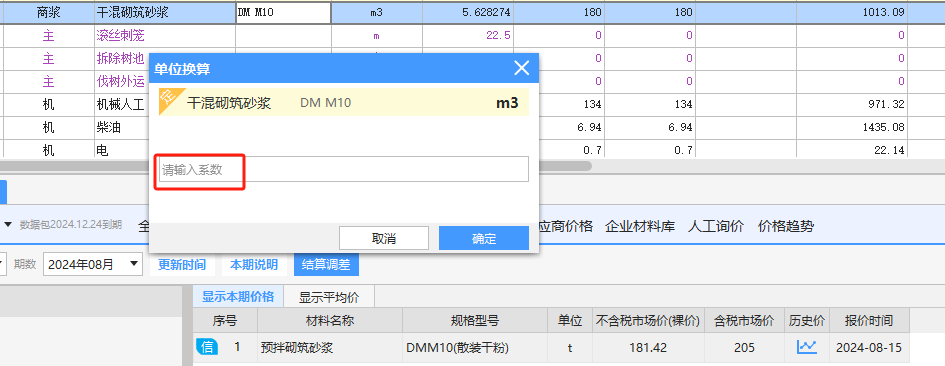Click the 材料名称 column header

(x=330, y=320)
